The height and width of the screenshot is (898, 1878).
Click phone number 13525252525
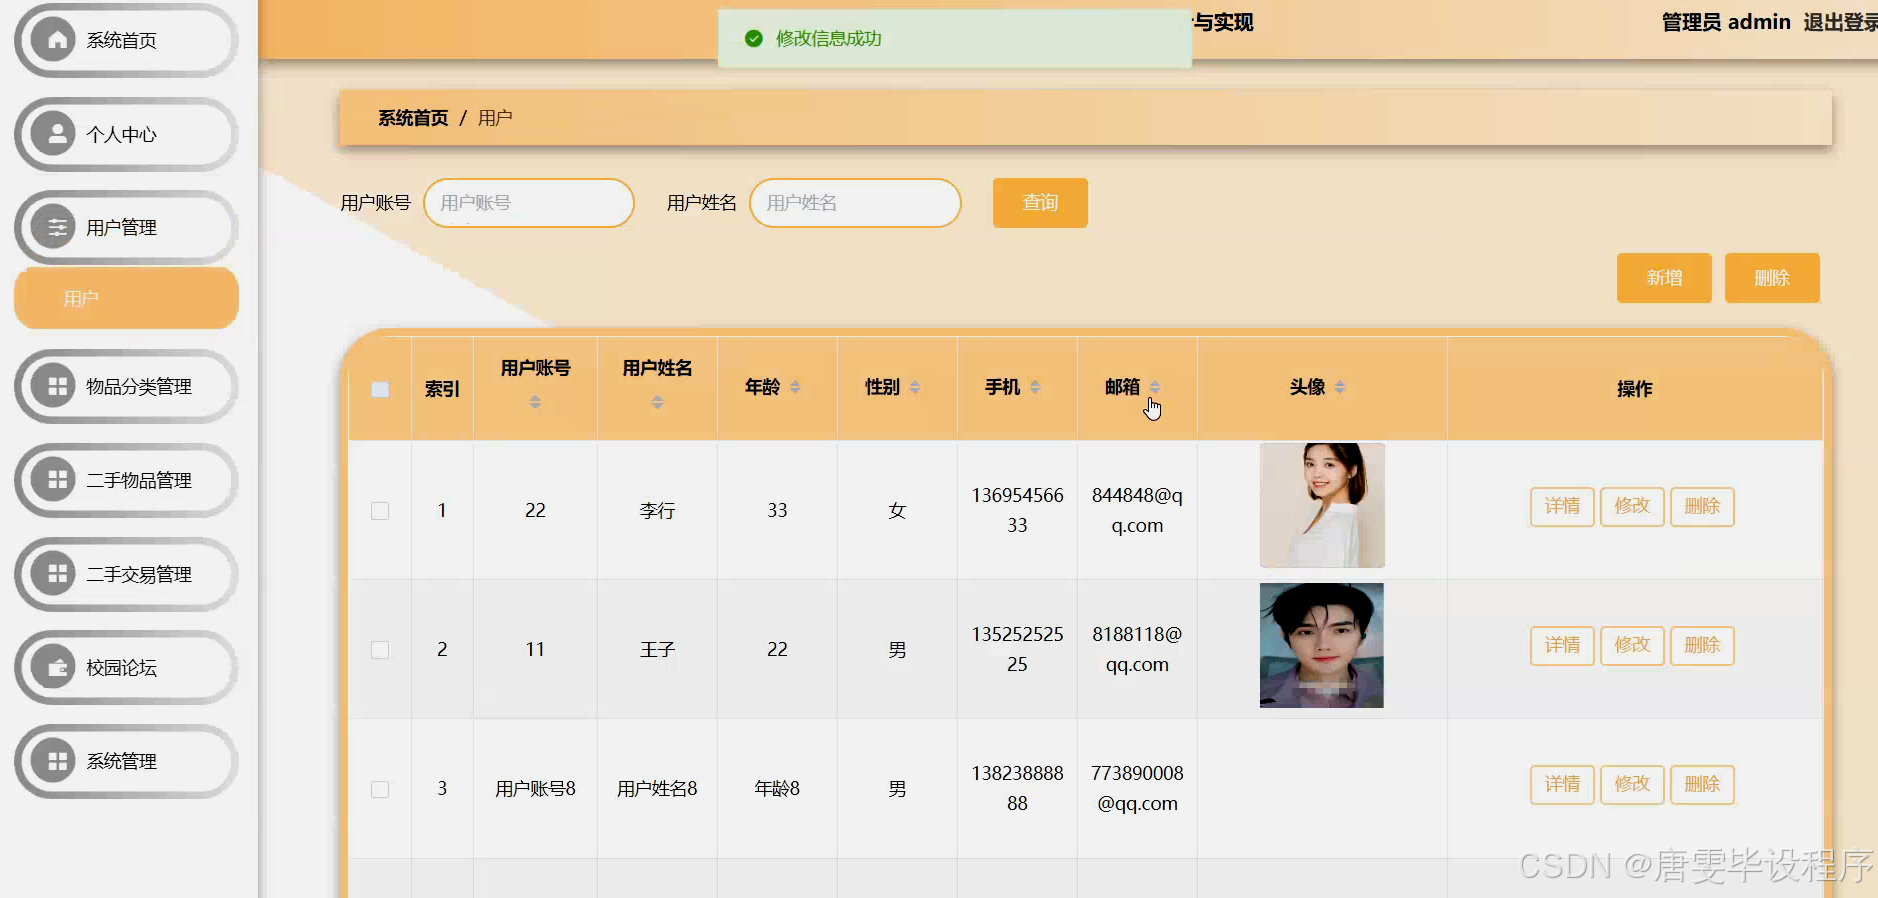pyautogui.click(x=1017, y=649)
